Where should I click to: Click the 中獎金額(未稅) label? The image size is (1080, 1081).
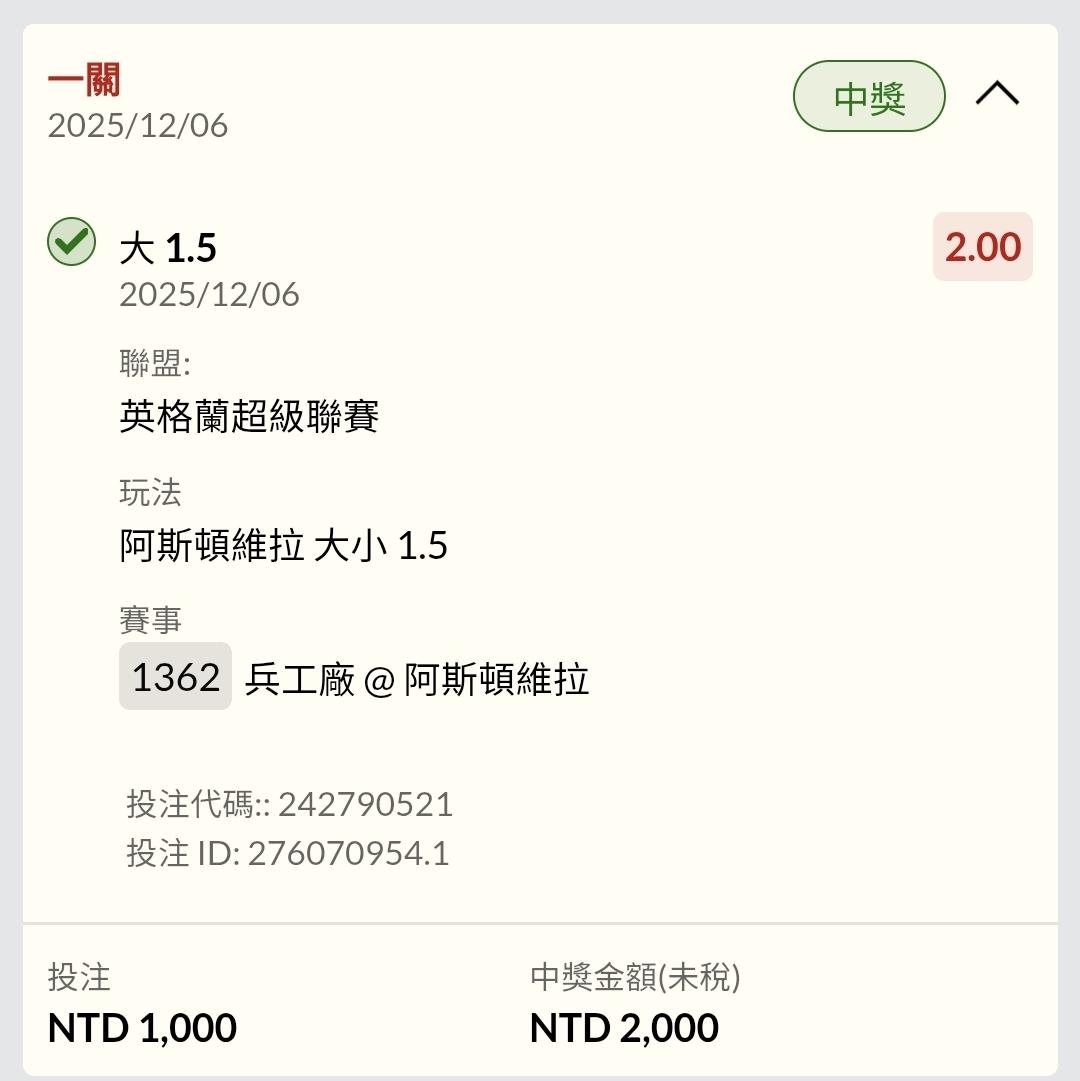[x=635, y=977]
